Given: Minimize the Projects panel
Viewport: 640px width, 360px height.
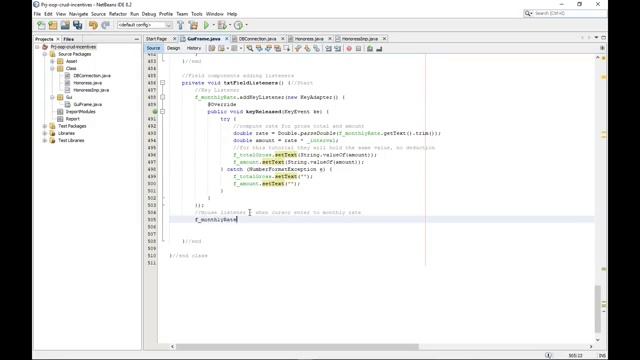Looking at the screenshot, I should tap(137, 39).
